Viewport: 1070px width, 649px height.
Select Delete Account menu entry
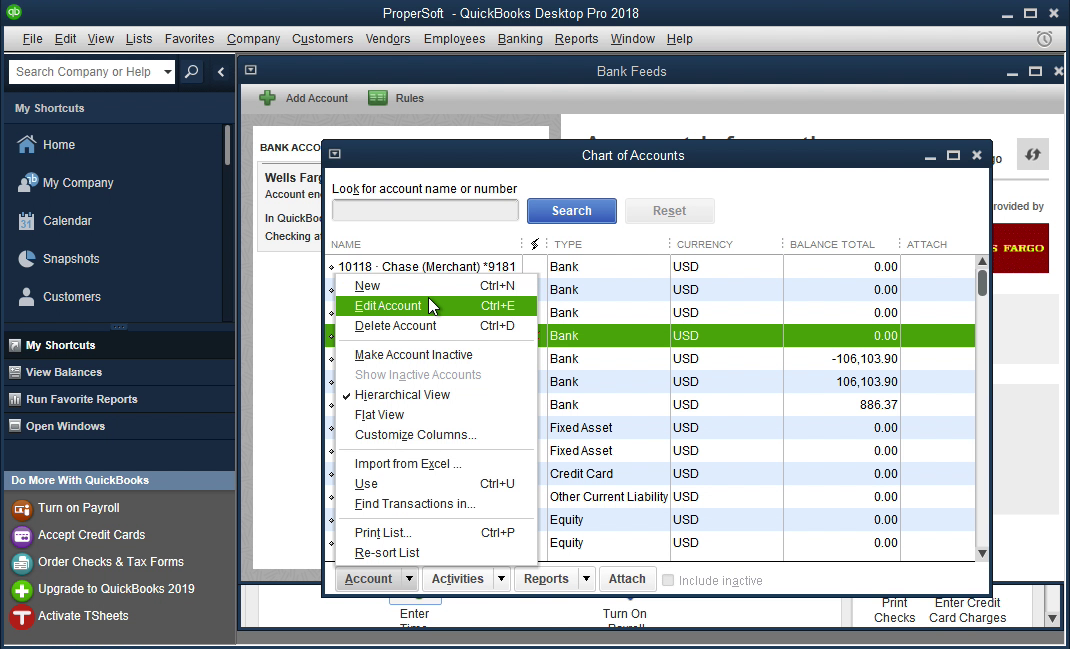[x=436, y=326]
